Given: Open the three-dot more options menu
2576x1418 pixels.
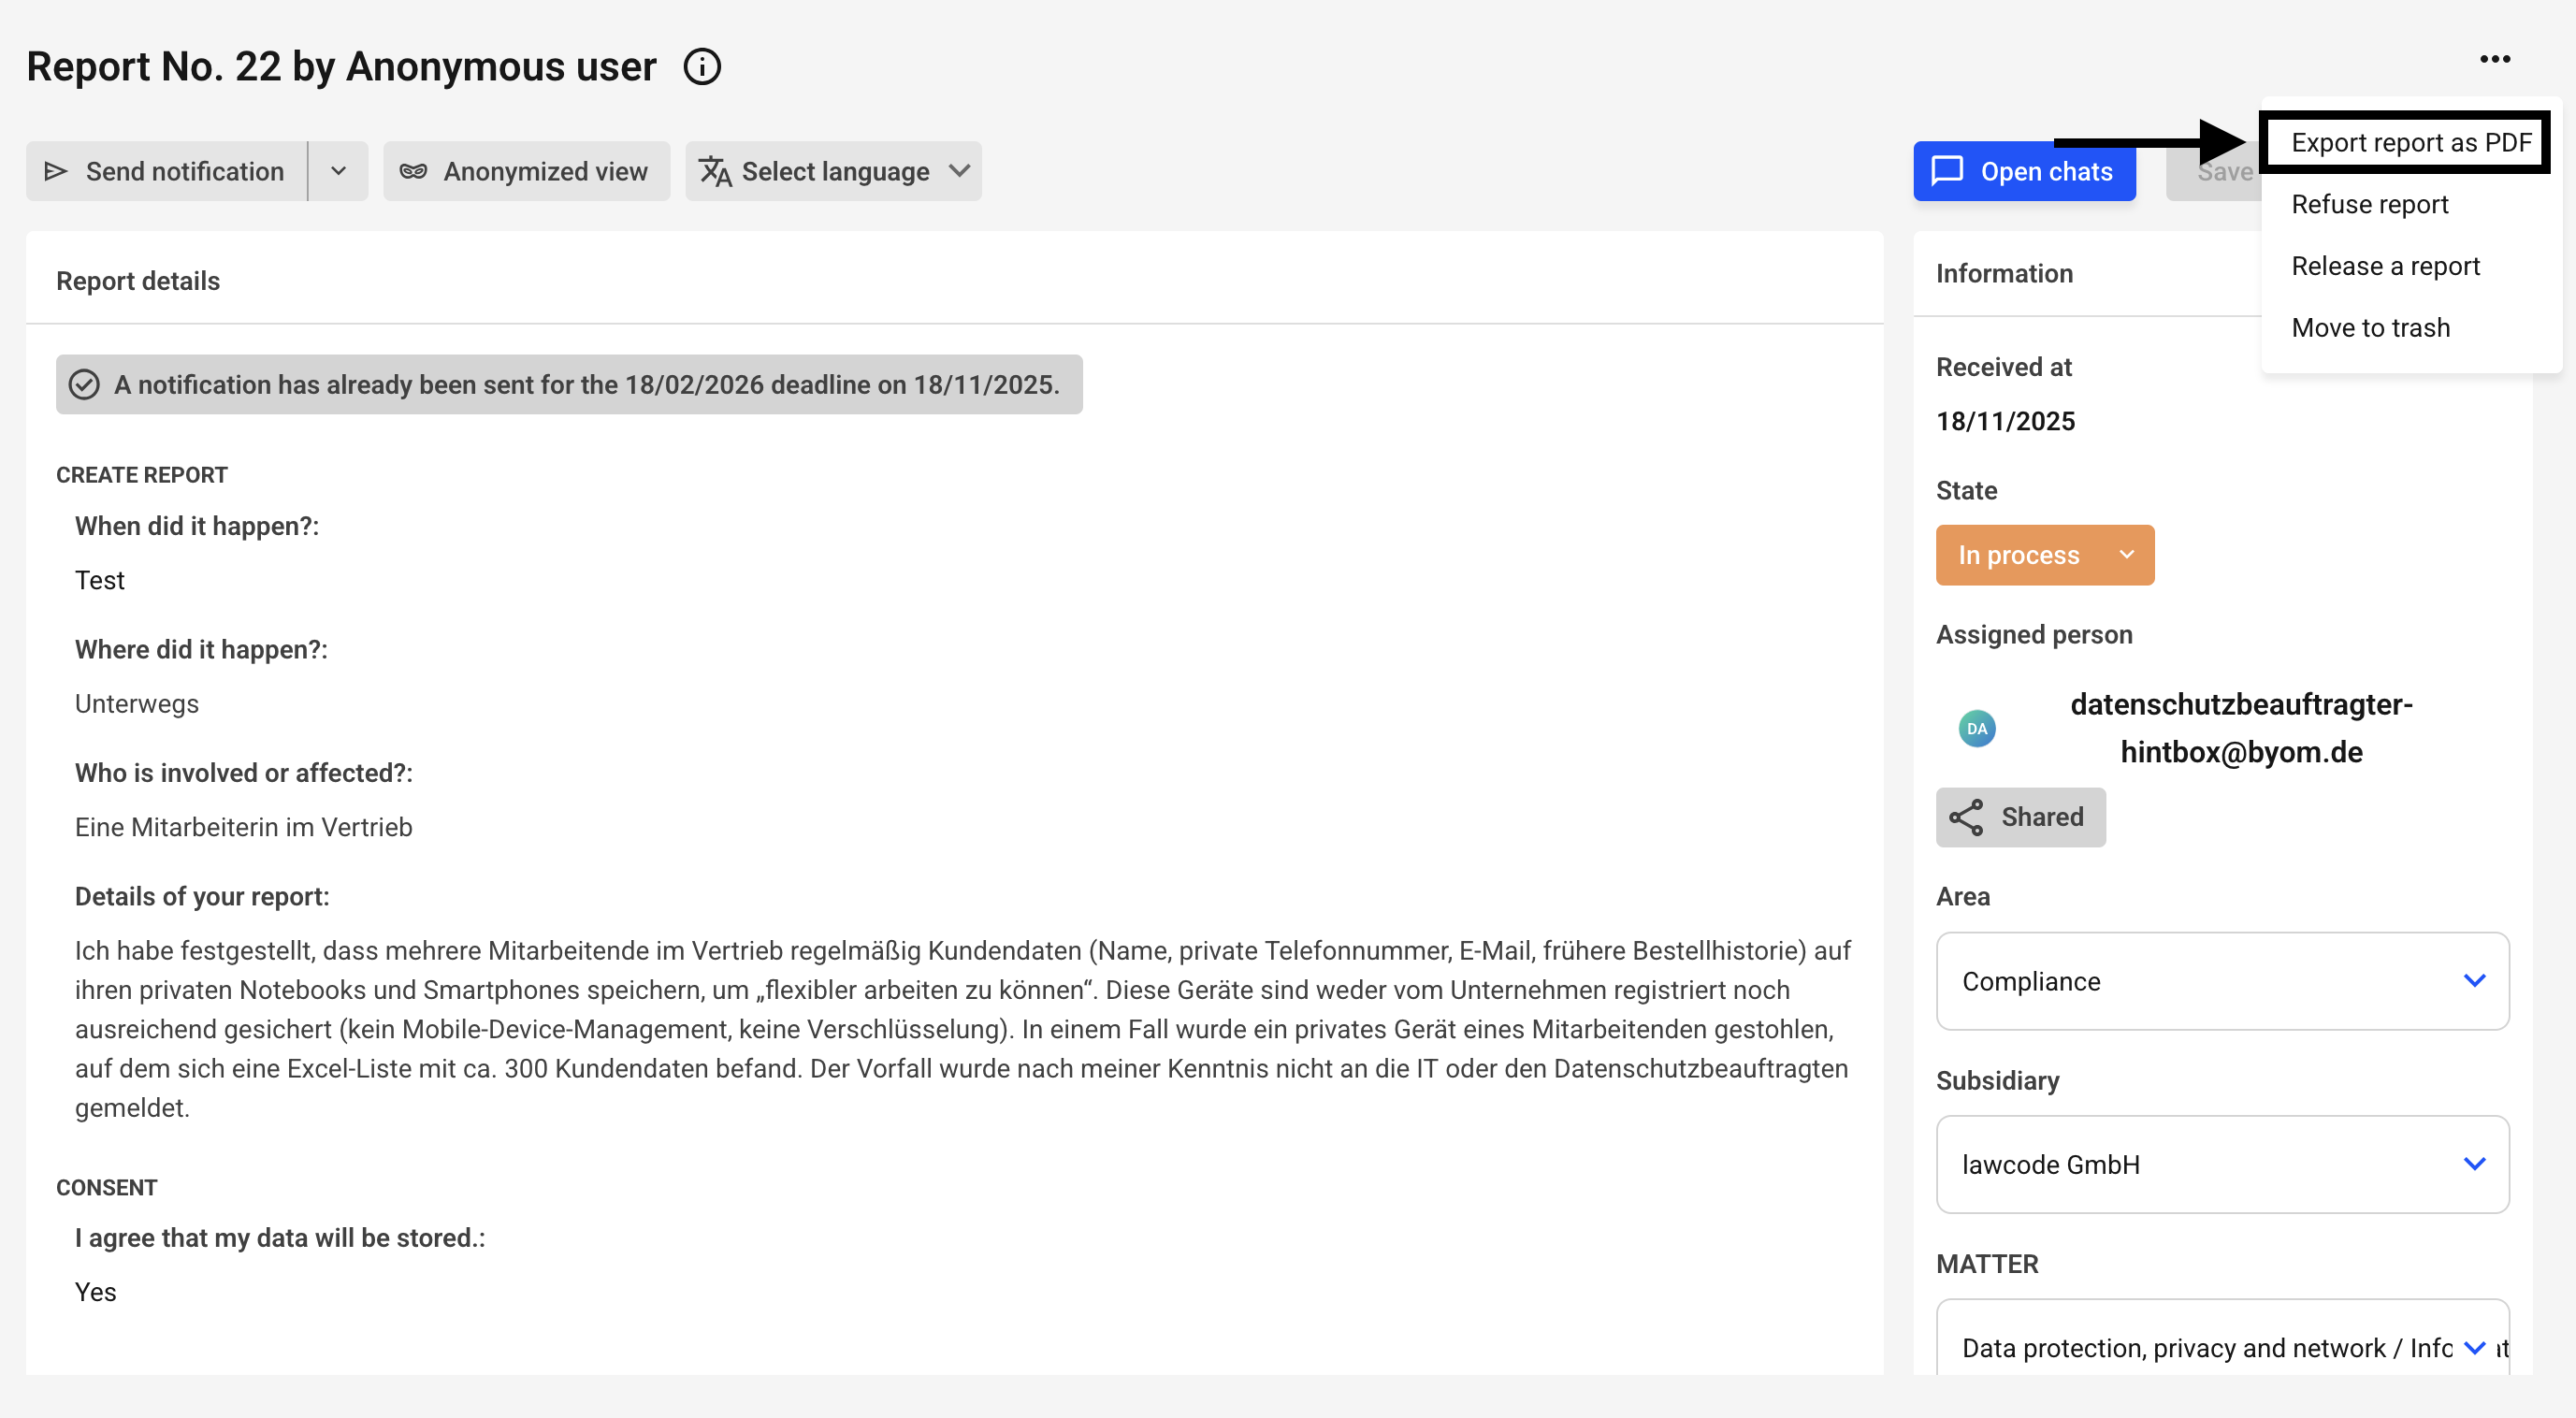Looking at the screenshot, I should [x=2494, y=59].
